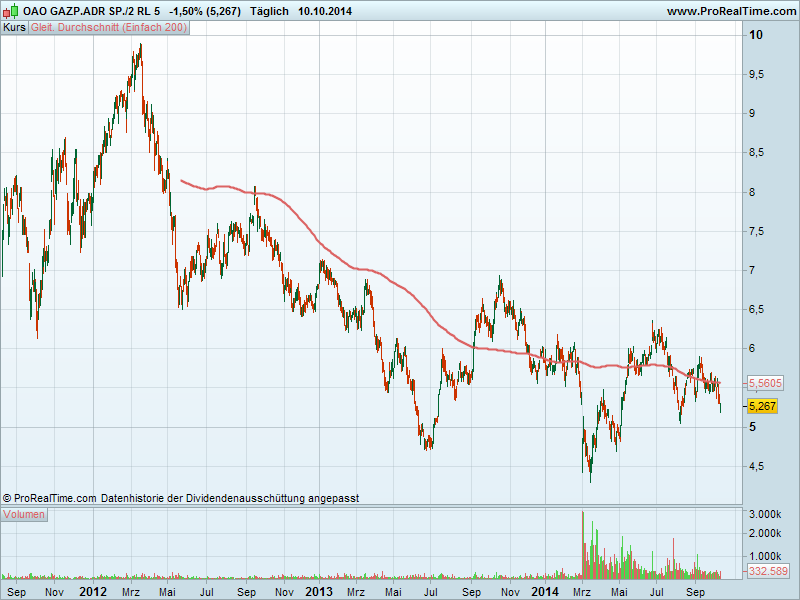Click Datenhistorie der Dividendenausschüttung angepasst note
Image resolution: width=800 pixels, height=600 pixels.
pos(230,498)
